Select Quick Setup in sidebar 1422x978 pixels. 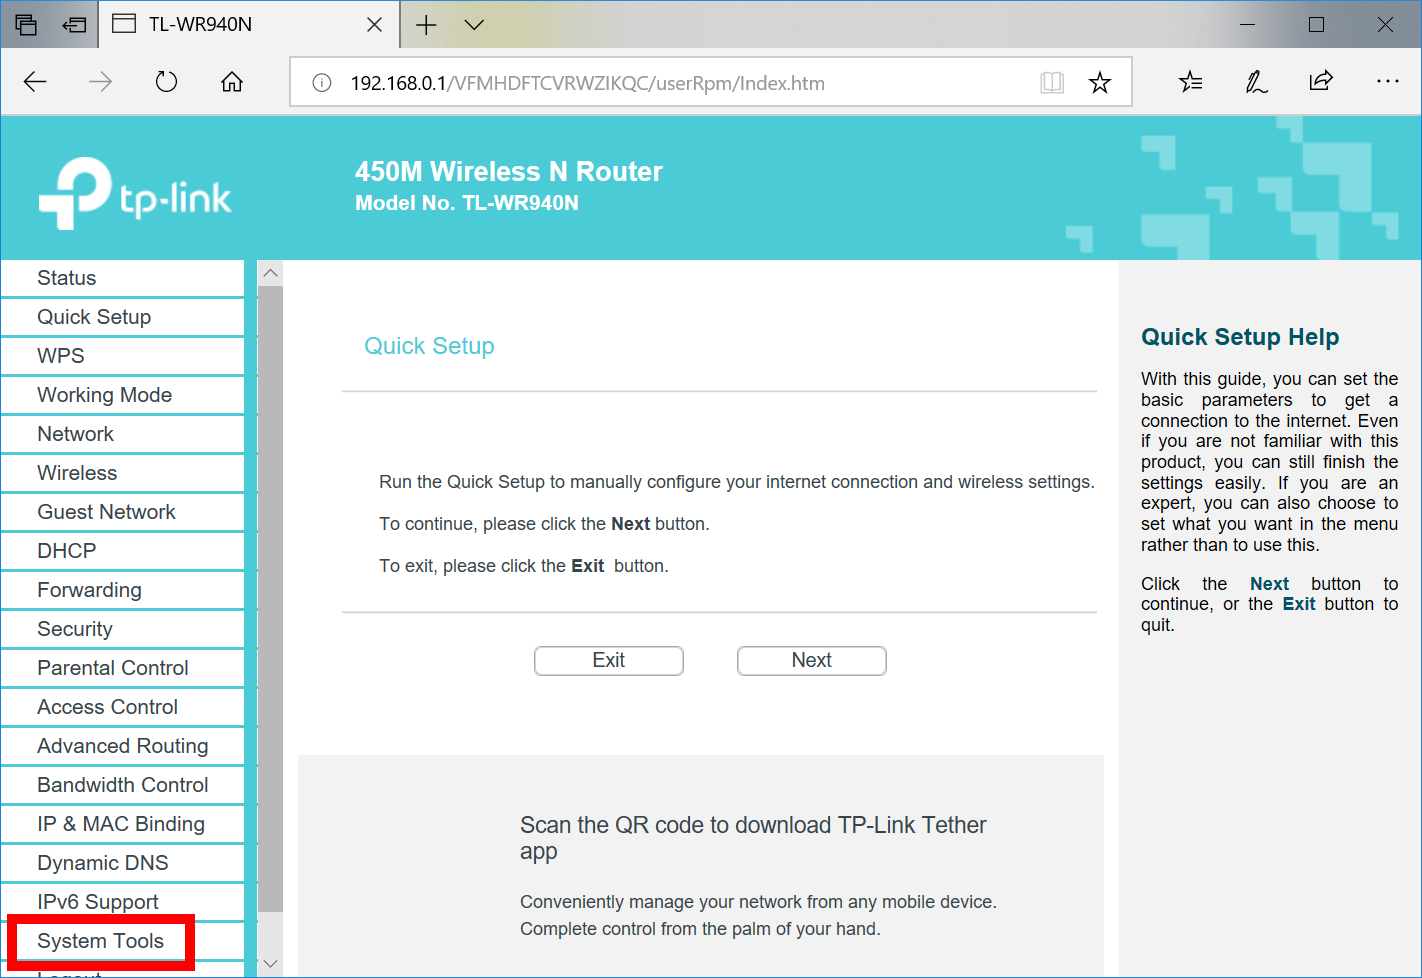(x=122, y=317)
